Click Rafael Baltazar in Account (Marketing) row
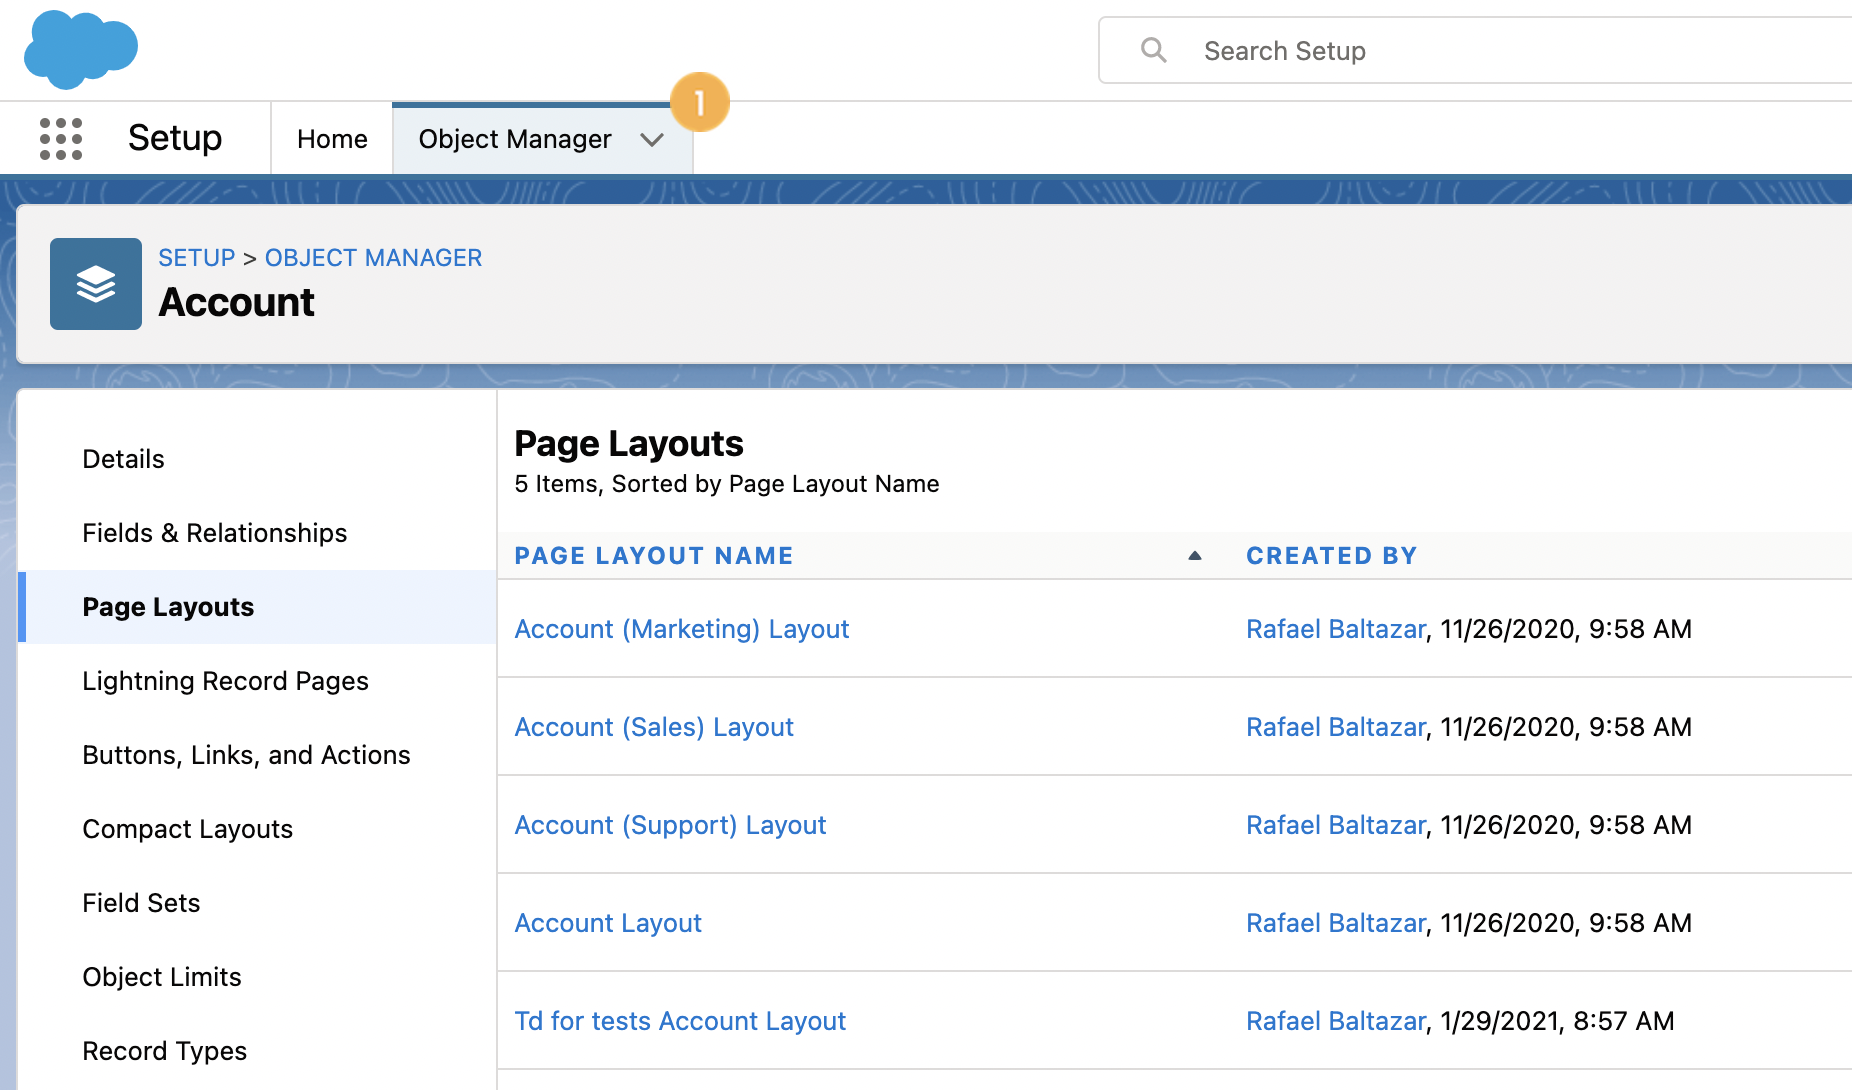The height and width of the screenshot is (1090, 1852). click(1336, 629)
